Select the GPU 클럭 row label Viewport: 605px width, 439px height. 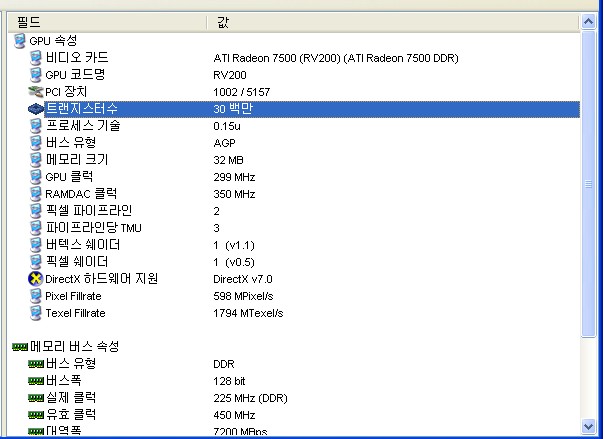point(69,177)
